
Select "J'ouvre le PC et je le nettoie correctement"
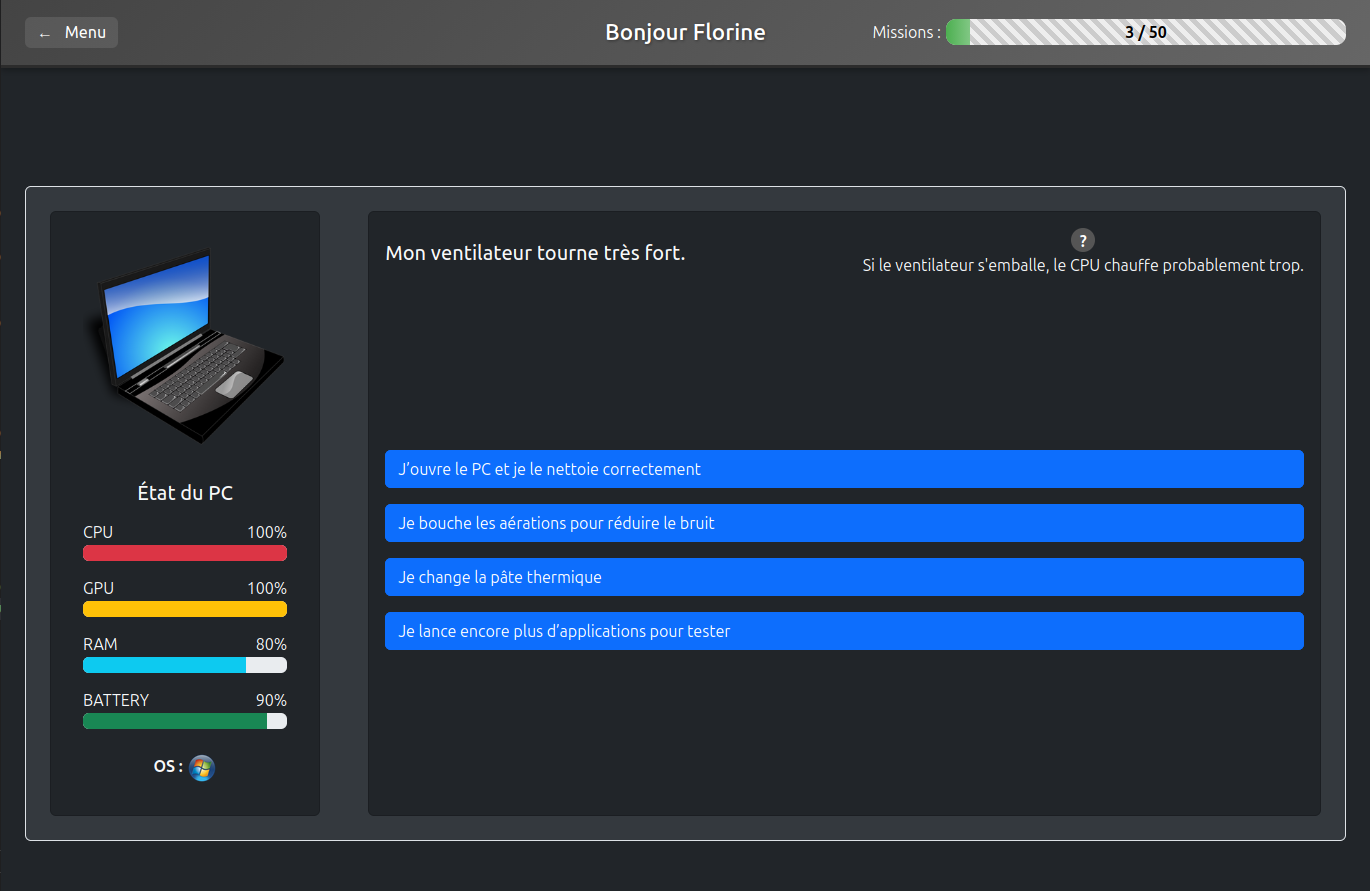[x=844, y=469]
